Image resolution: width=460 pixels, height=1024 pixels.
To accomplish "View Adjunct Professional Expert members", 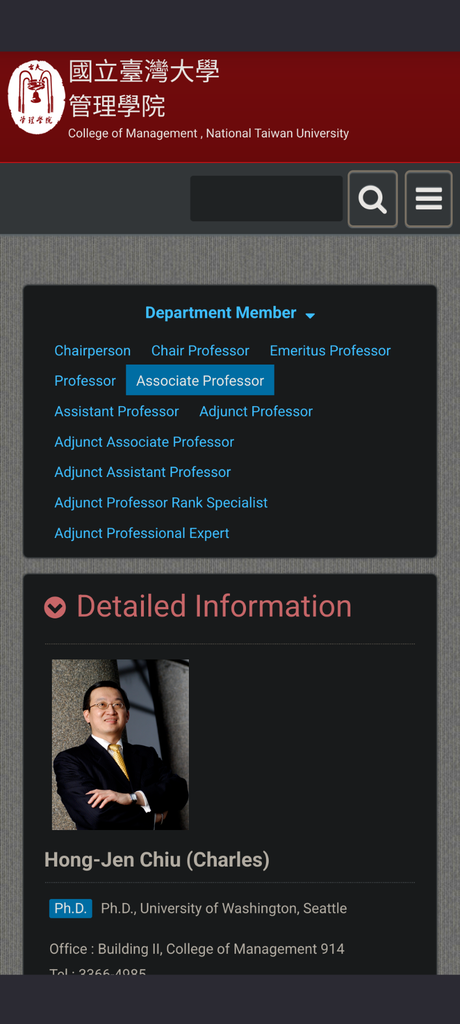I will click(x=142, y=534).
